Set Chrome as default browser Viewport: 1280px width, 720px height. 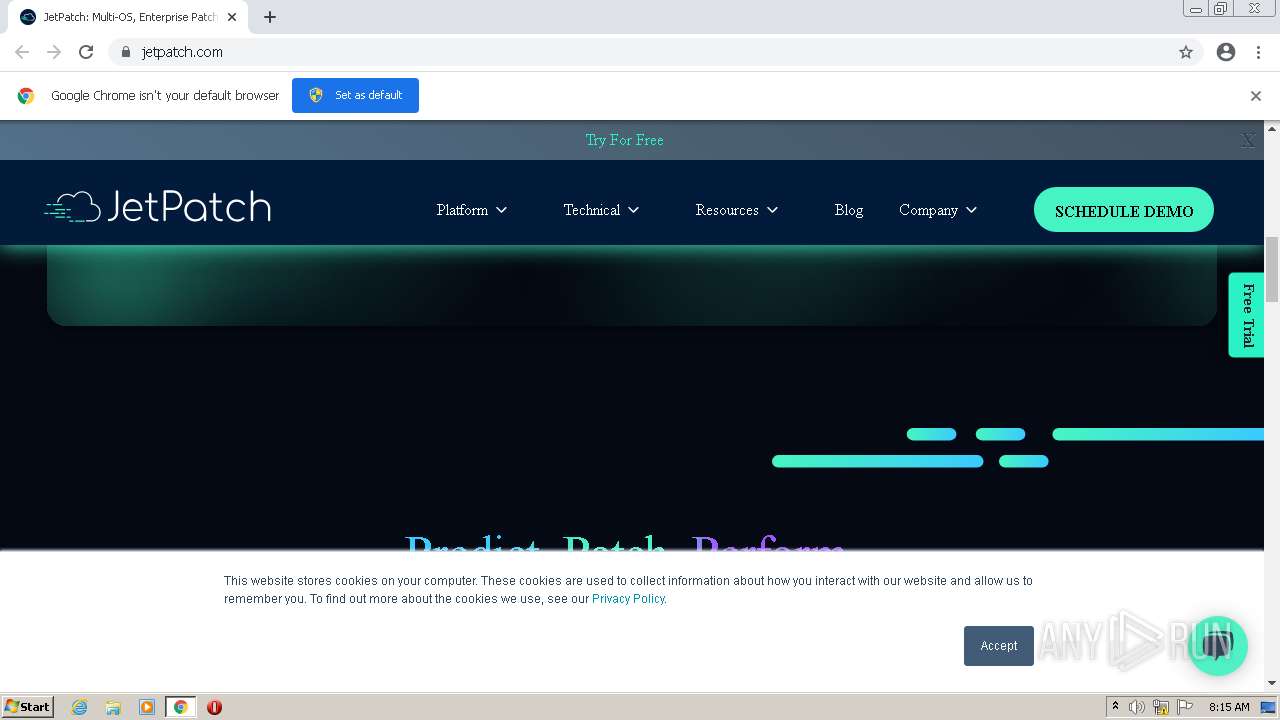[355, 95]
